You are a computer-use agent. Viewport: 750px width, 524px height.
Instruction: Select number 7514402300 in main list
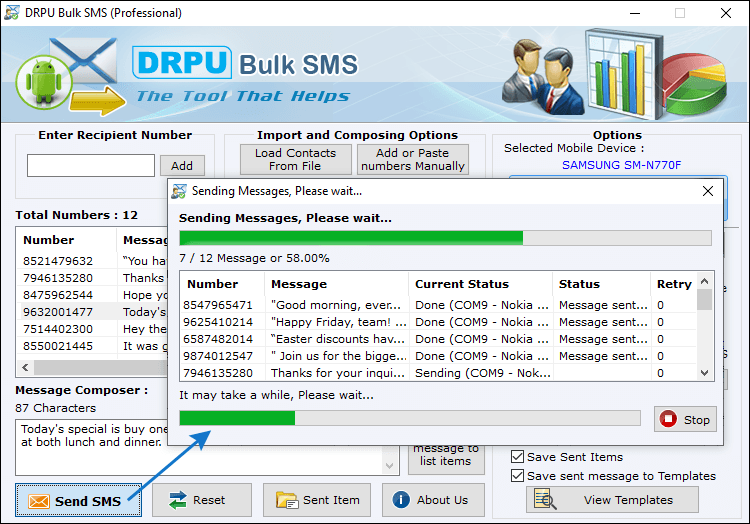[x=58, y=329]
